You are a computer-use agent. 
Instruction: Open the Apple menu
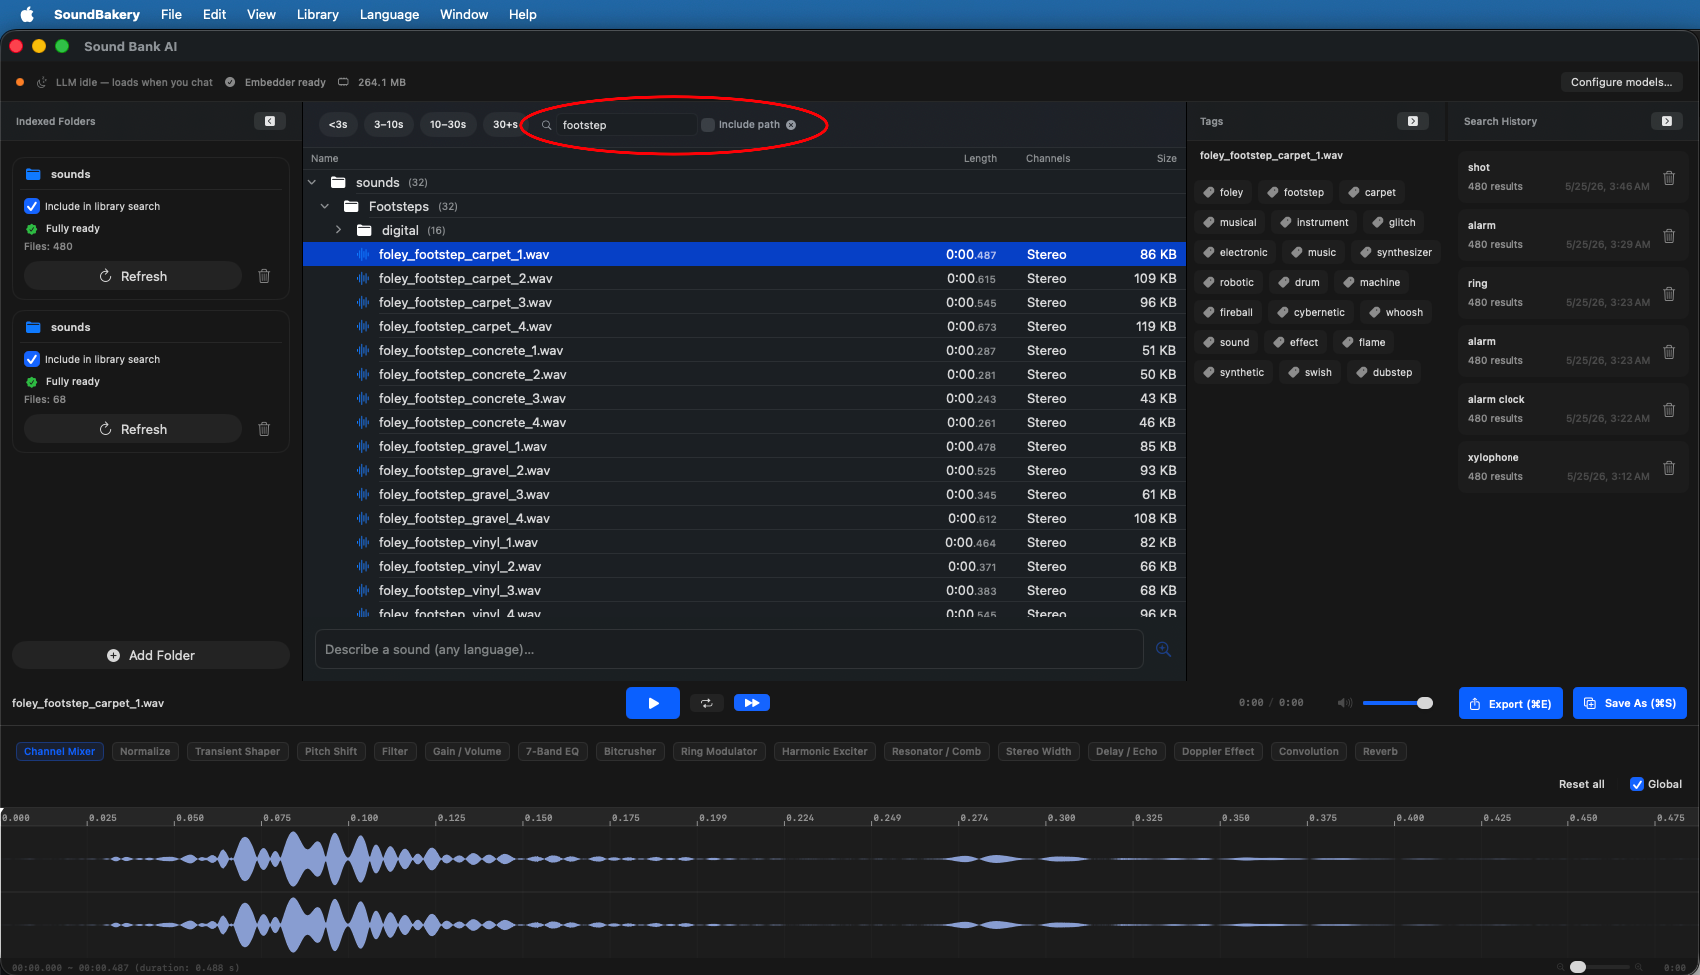[x=27, y=14]
